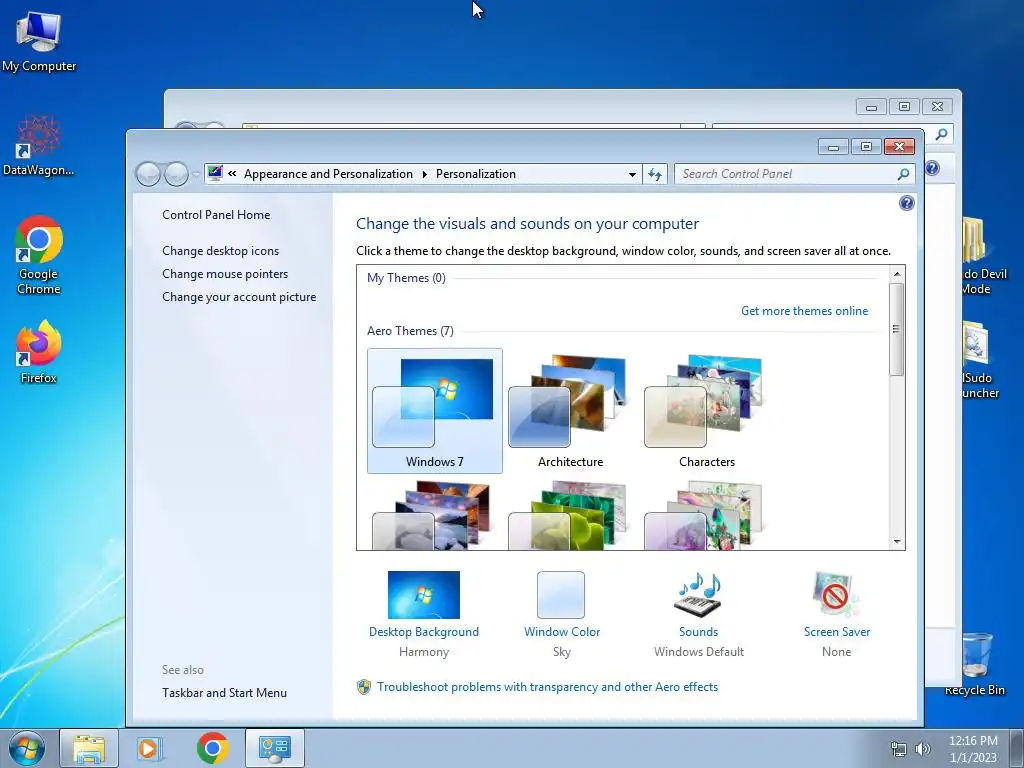Open Control Panel Home
Viewport: 1024px width, 768px height.
click(x=216, y=215)
